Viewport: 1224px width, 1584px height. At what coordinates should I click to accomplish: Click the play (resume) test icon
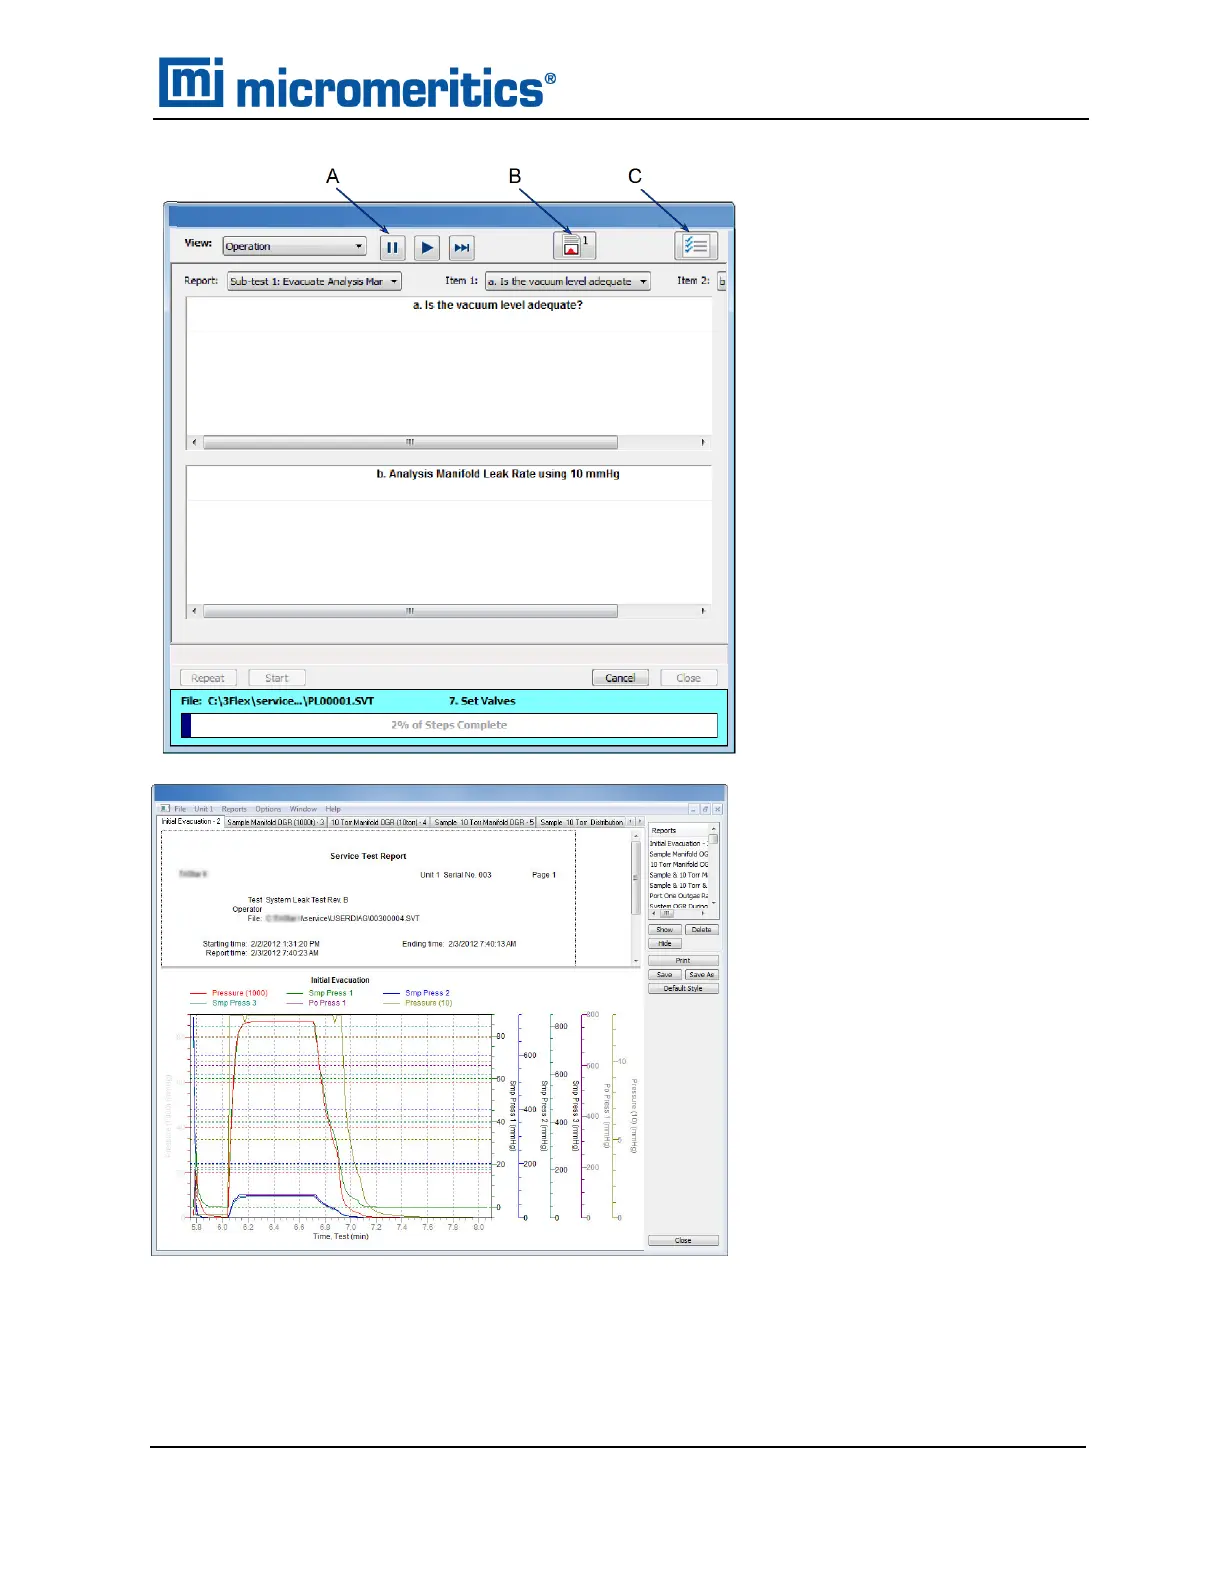(427, 247)
